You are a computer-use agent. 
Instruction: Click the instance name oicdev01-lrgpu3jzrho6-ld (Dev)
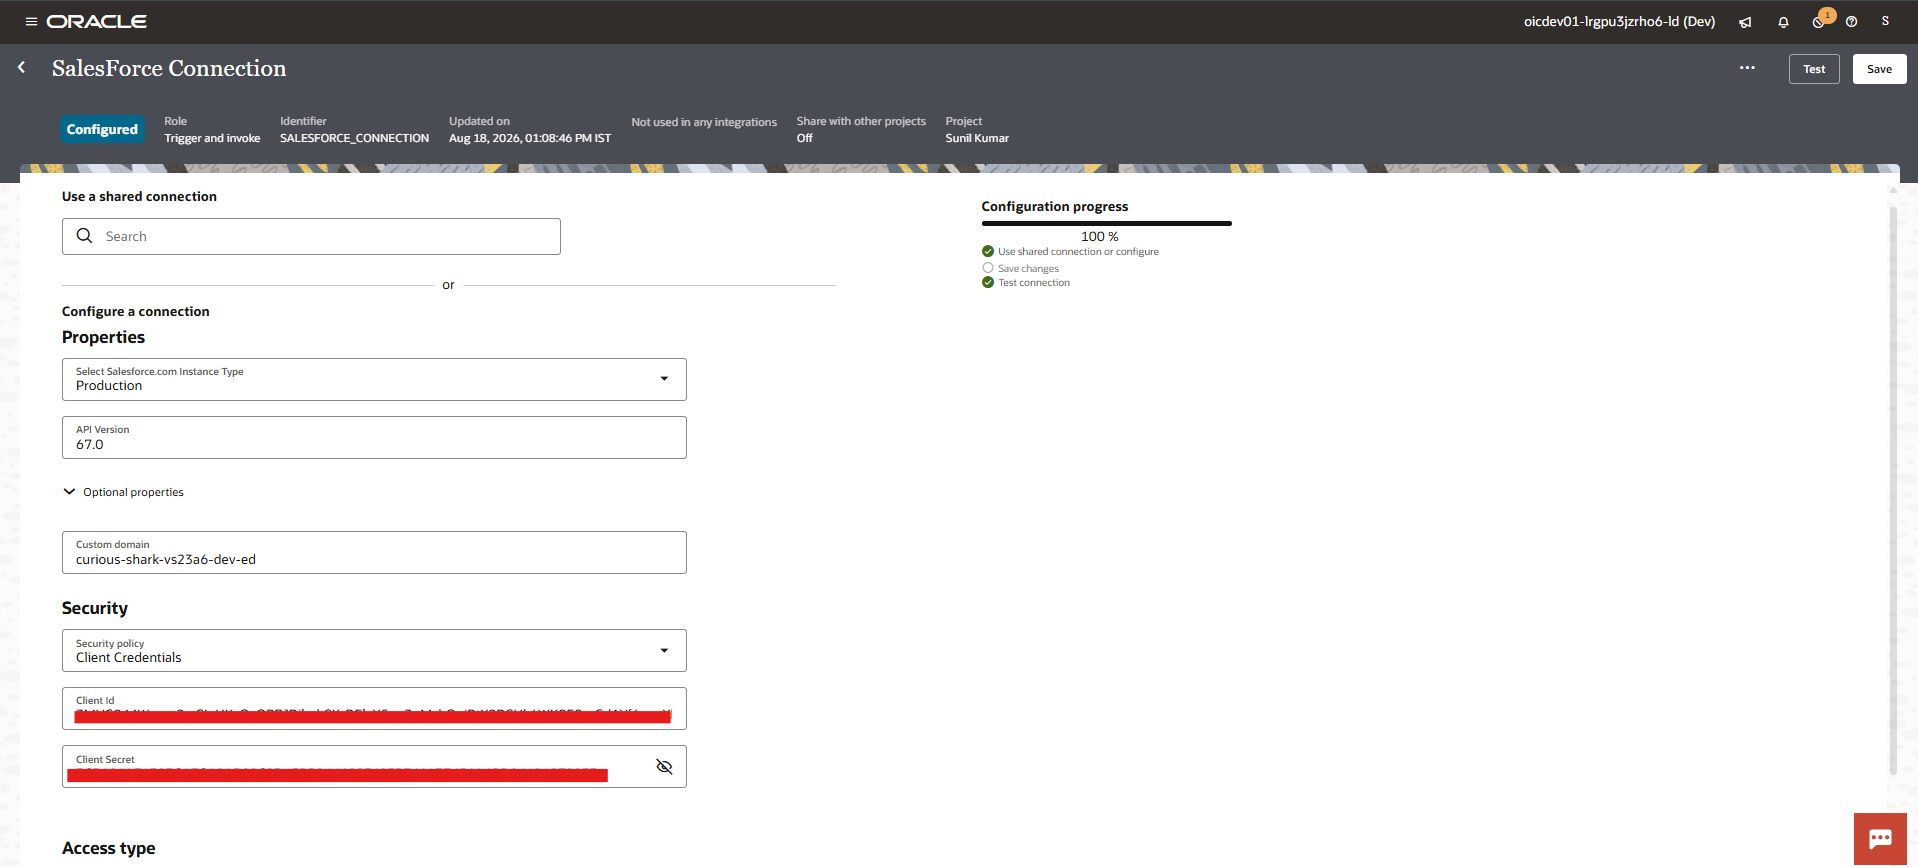[x=1619, y=21]
